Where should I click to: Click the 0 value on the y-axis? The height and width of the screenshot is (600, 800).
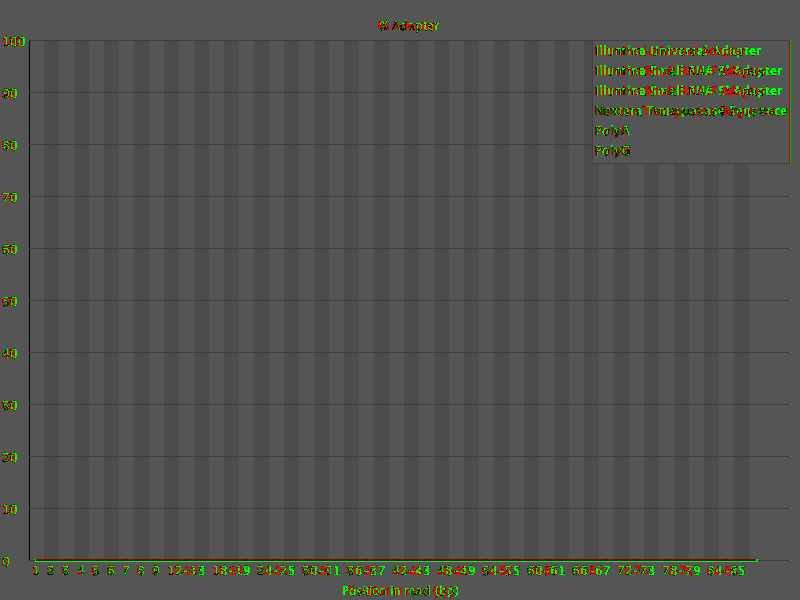(x=6, y=562)
